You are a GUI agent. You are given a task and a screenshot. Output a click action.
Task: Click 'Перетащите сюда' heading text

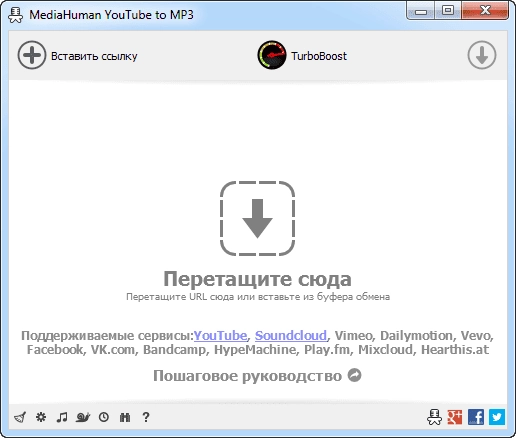pyautogui.click(x=257, y=279)
